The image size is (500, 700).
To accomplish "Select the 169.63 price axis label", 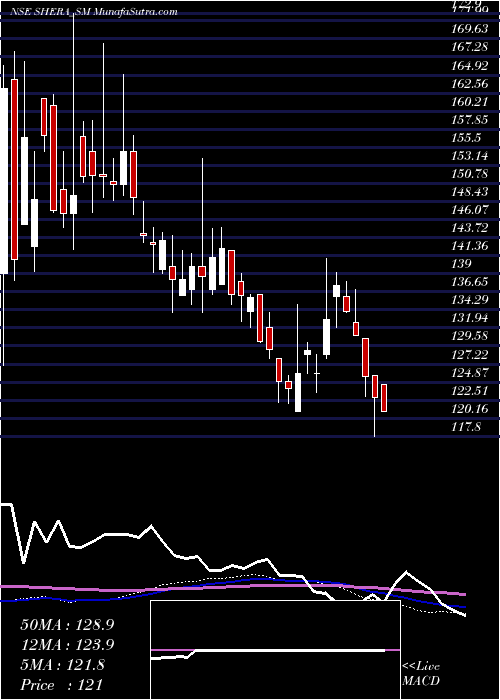I will coord(470,29).
